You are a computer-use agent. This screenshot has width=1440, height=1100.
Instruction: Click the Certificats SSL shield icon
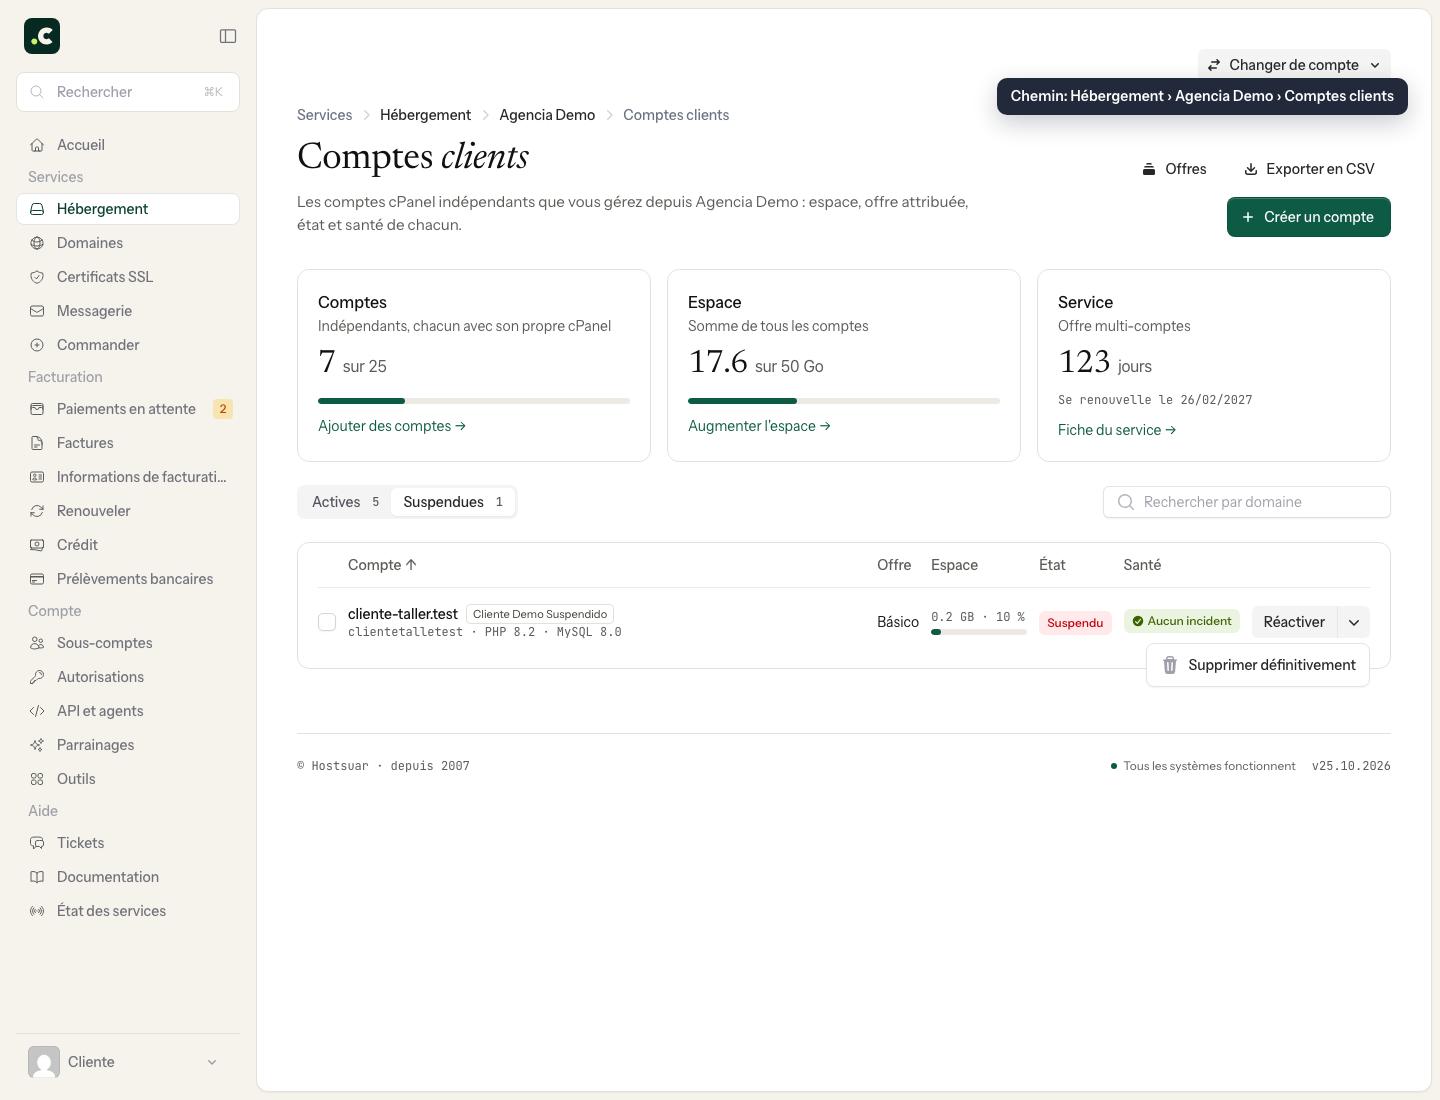(x=37, y=277)
